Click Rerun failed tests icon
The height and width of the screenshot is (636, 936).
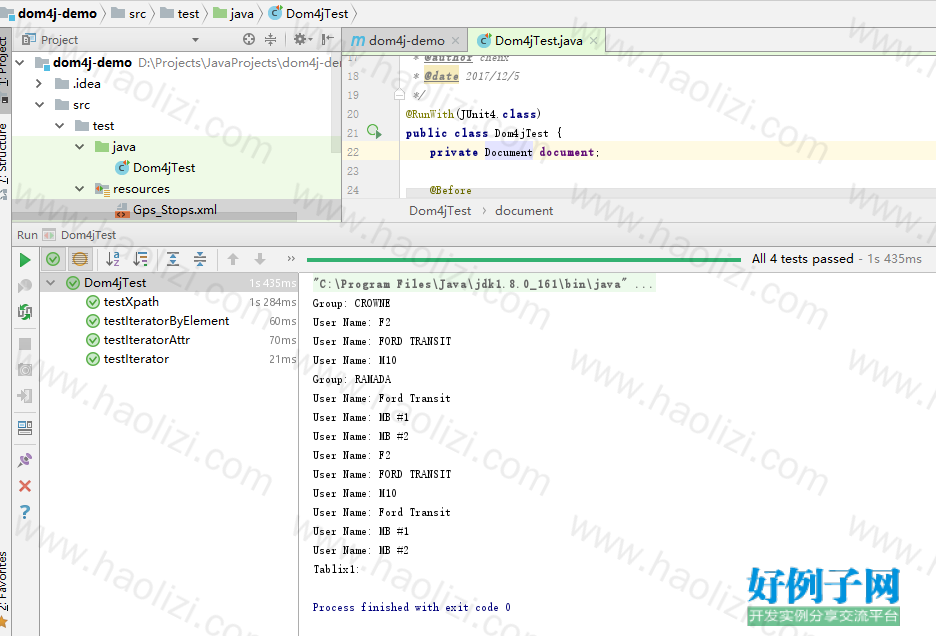point(24,286)
